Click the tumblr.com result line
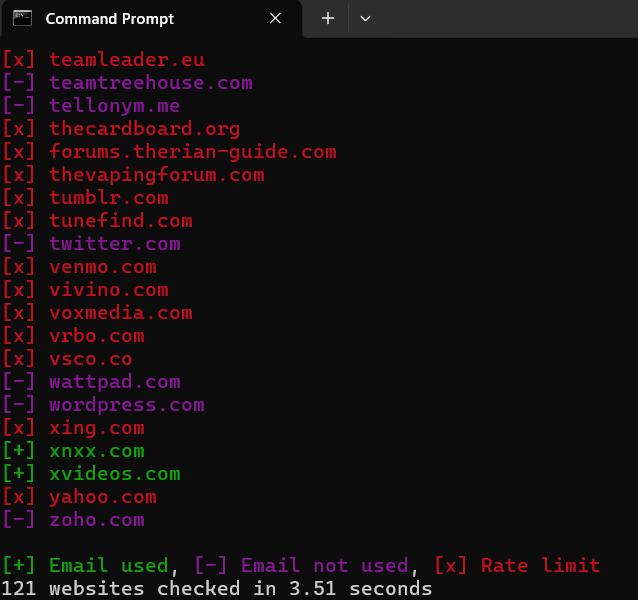Viewport: 638px width, 600px height. (x=85, y=198)
